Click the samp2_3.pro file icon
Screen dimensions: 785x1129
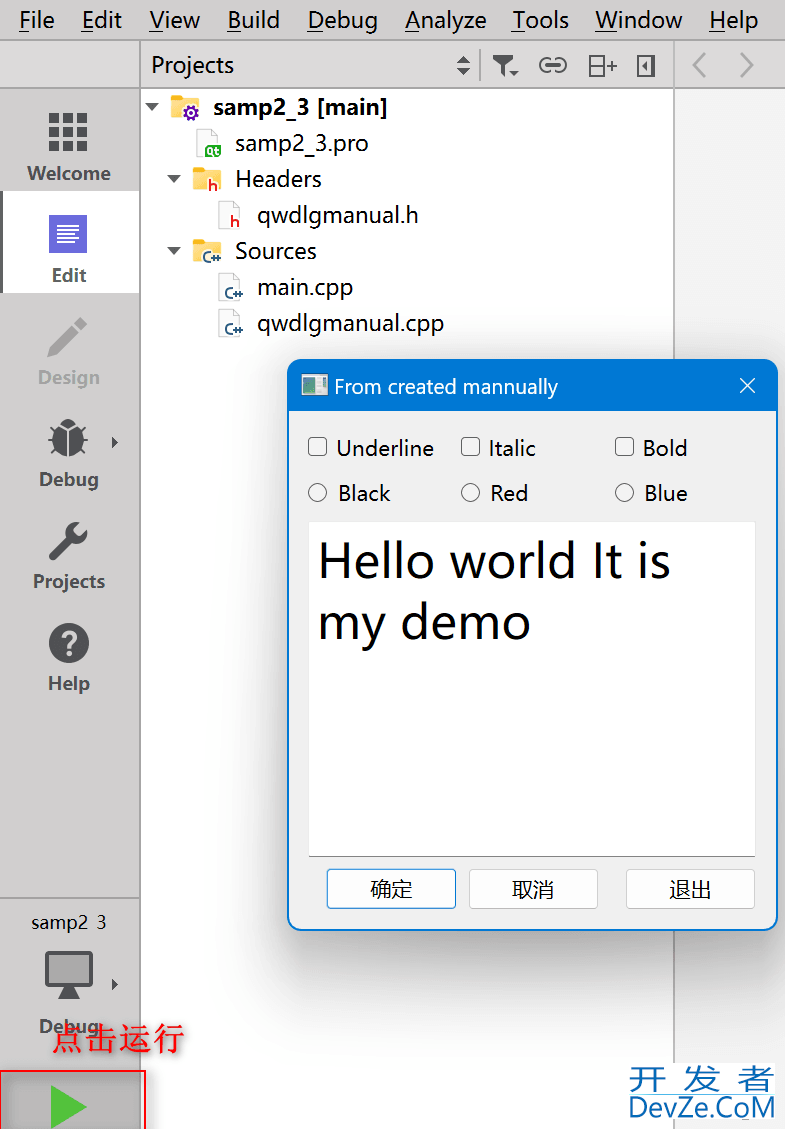coord(209,143)
